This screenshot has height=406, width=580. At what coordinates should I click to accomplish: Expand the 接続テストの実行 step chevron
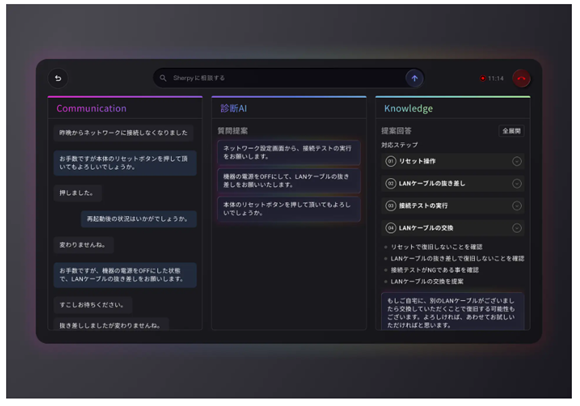pyautogui.click(x=517, y=206)
